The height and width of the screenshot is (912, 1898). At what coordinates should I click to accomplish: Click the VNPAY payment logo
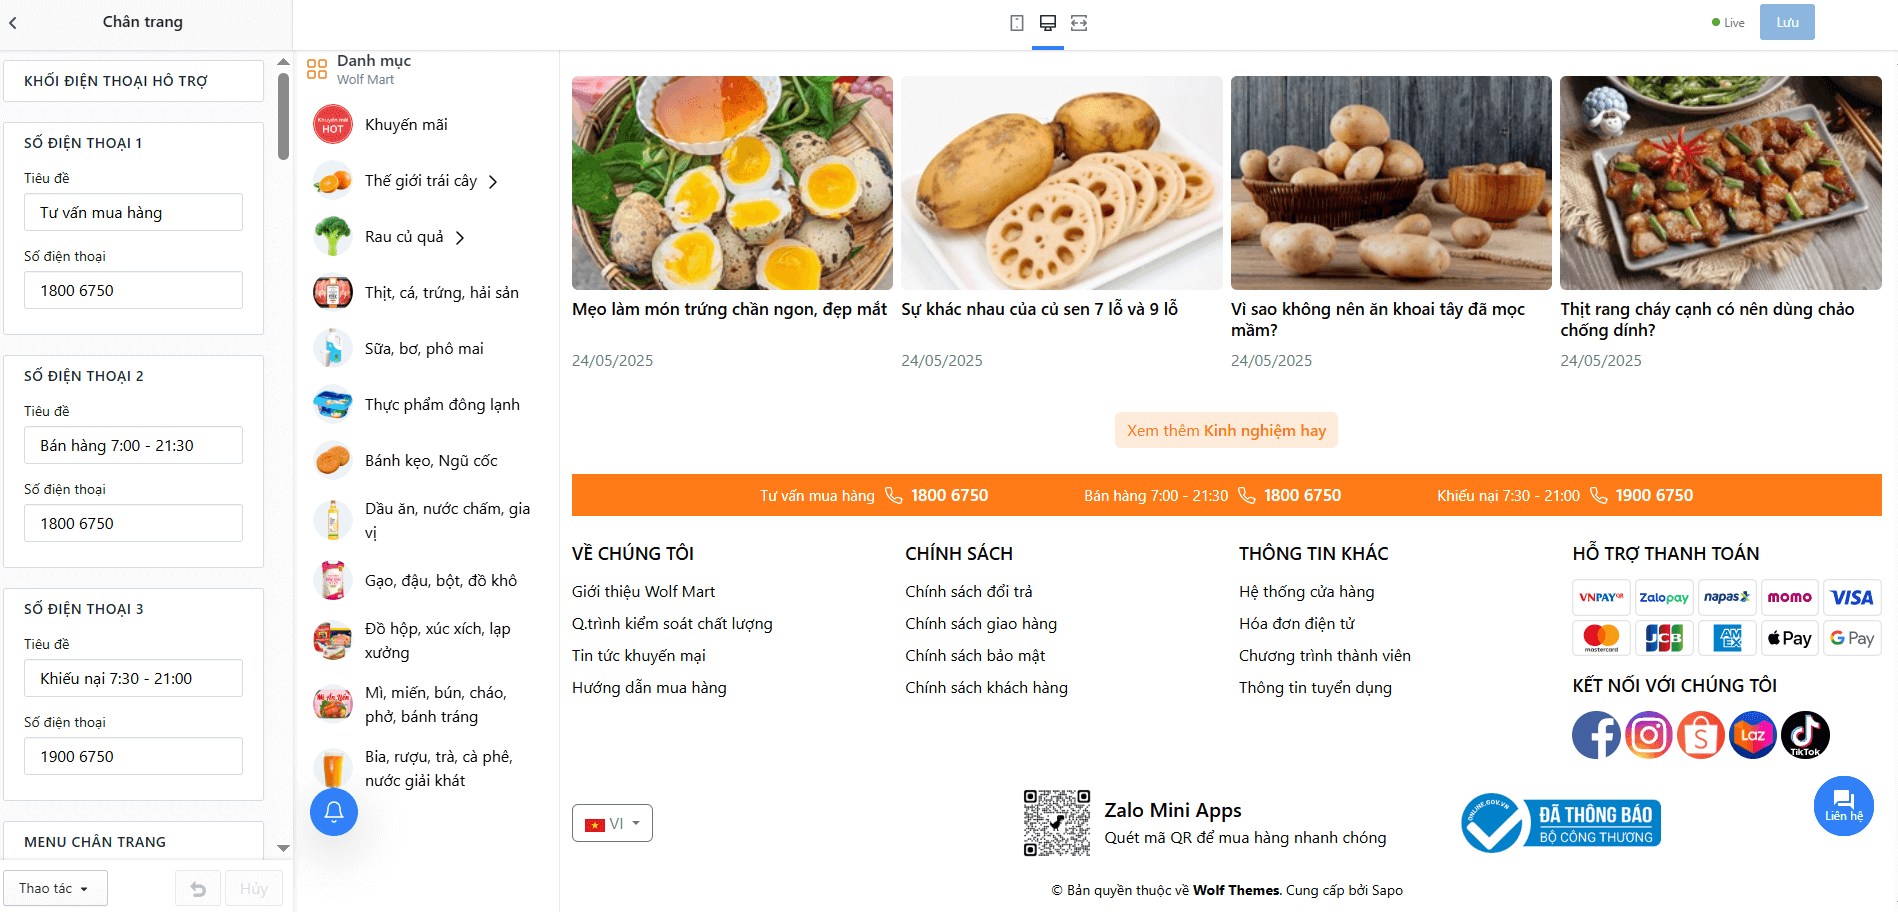coord(1601,597)
